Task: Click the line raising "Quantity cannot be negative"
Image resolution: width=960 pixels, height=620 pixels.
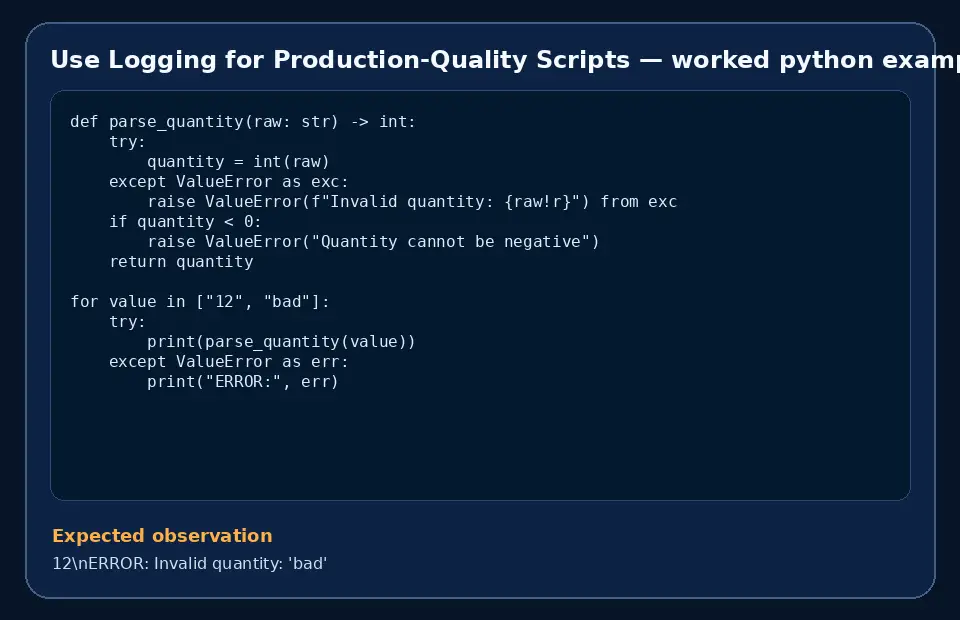Action: click(373, 242)
